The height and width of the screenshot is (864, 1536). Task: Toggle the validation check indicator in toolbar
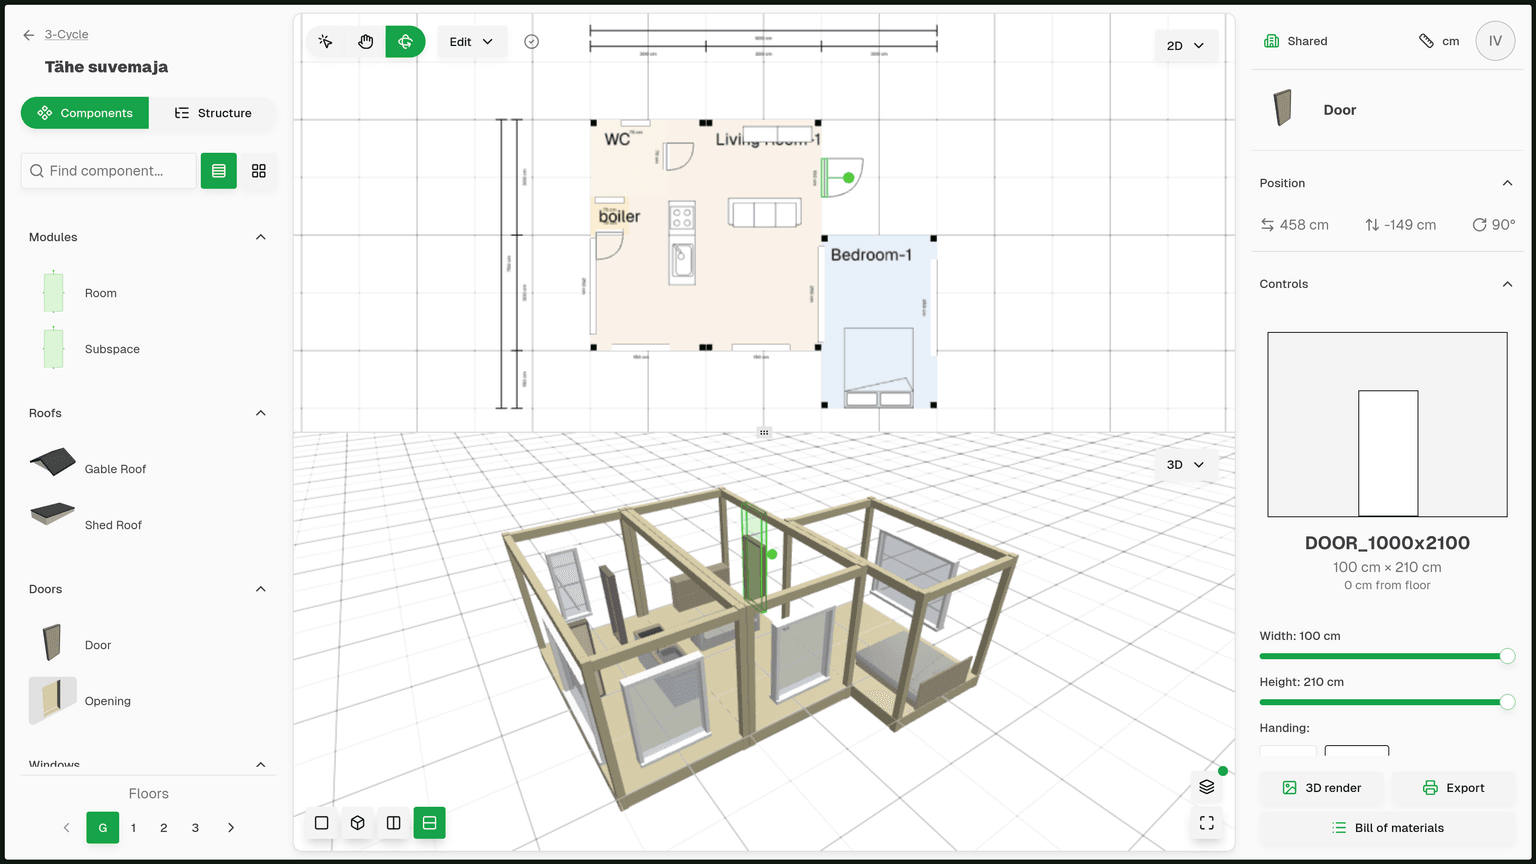(x=532, y=41)
